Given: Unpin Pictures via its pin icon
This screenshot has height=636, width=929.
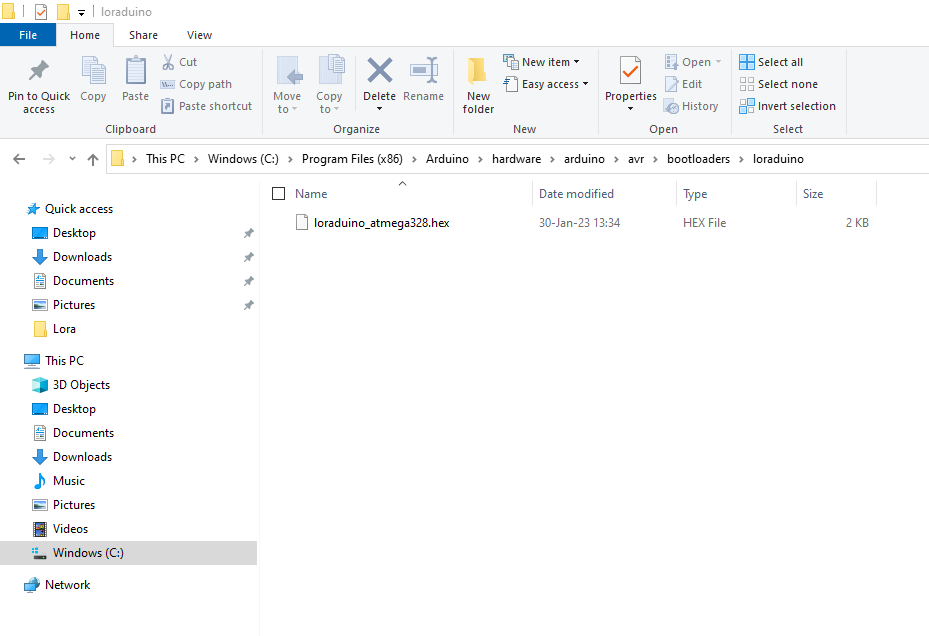Looking at the screenshot, I should tap(249, 305).
